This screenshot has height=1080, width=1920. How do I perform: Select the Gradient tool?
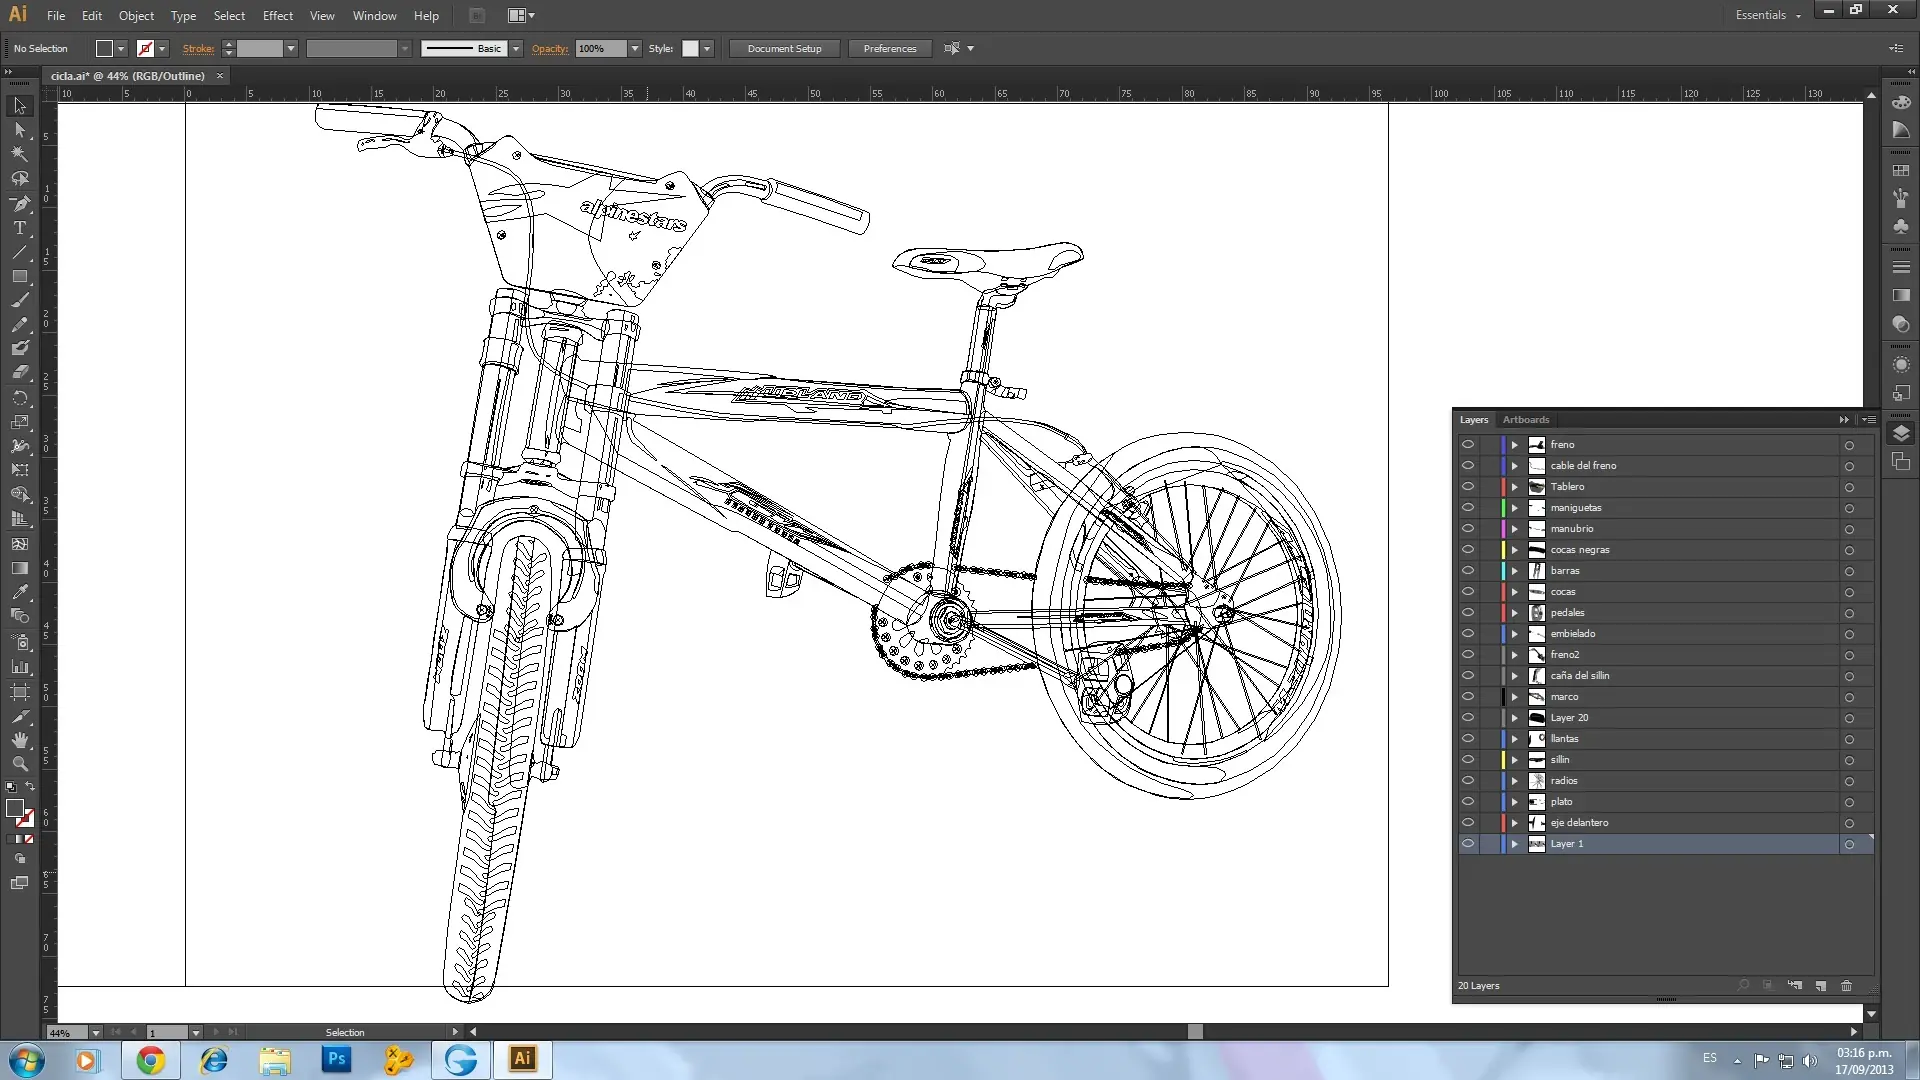pos(19,568)
